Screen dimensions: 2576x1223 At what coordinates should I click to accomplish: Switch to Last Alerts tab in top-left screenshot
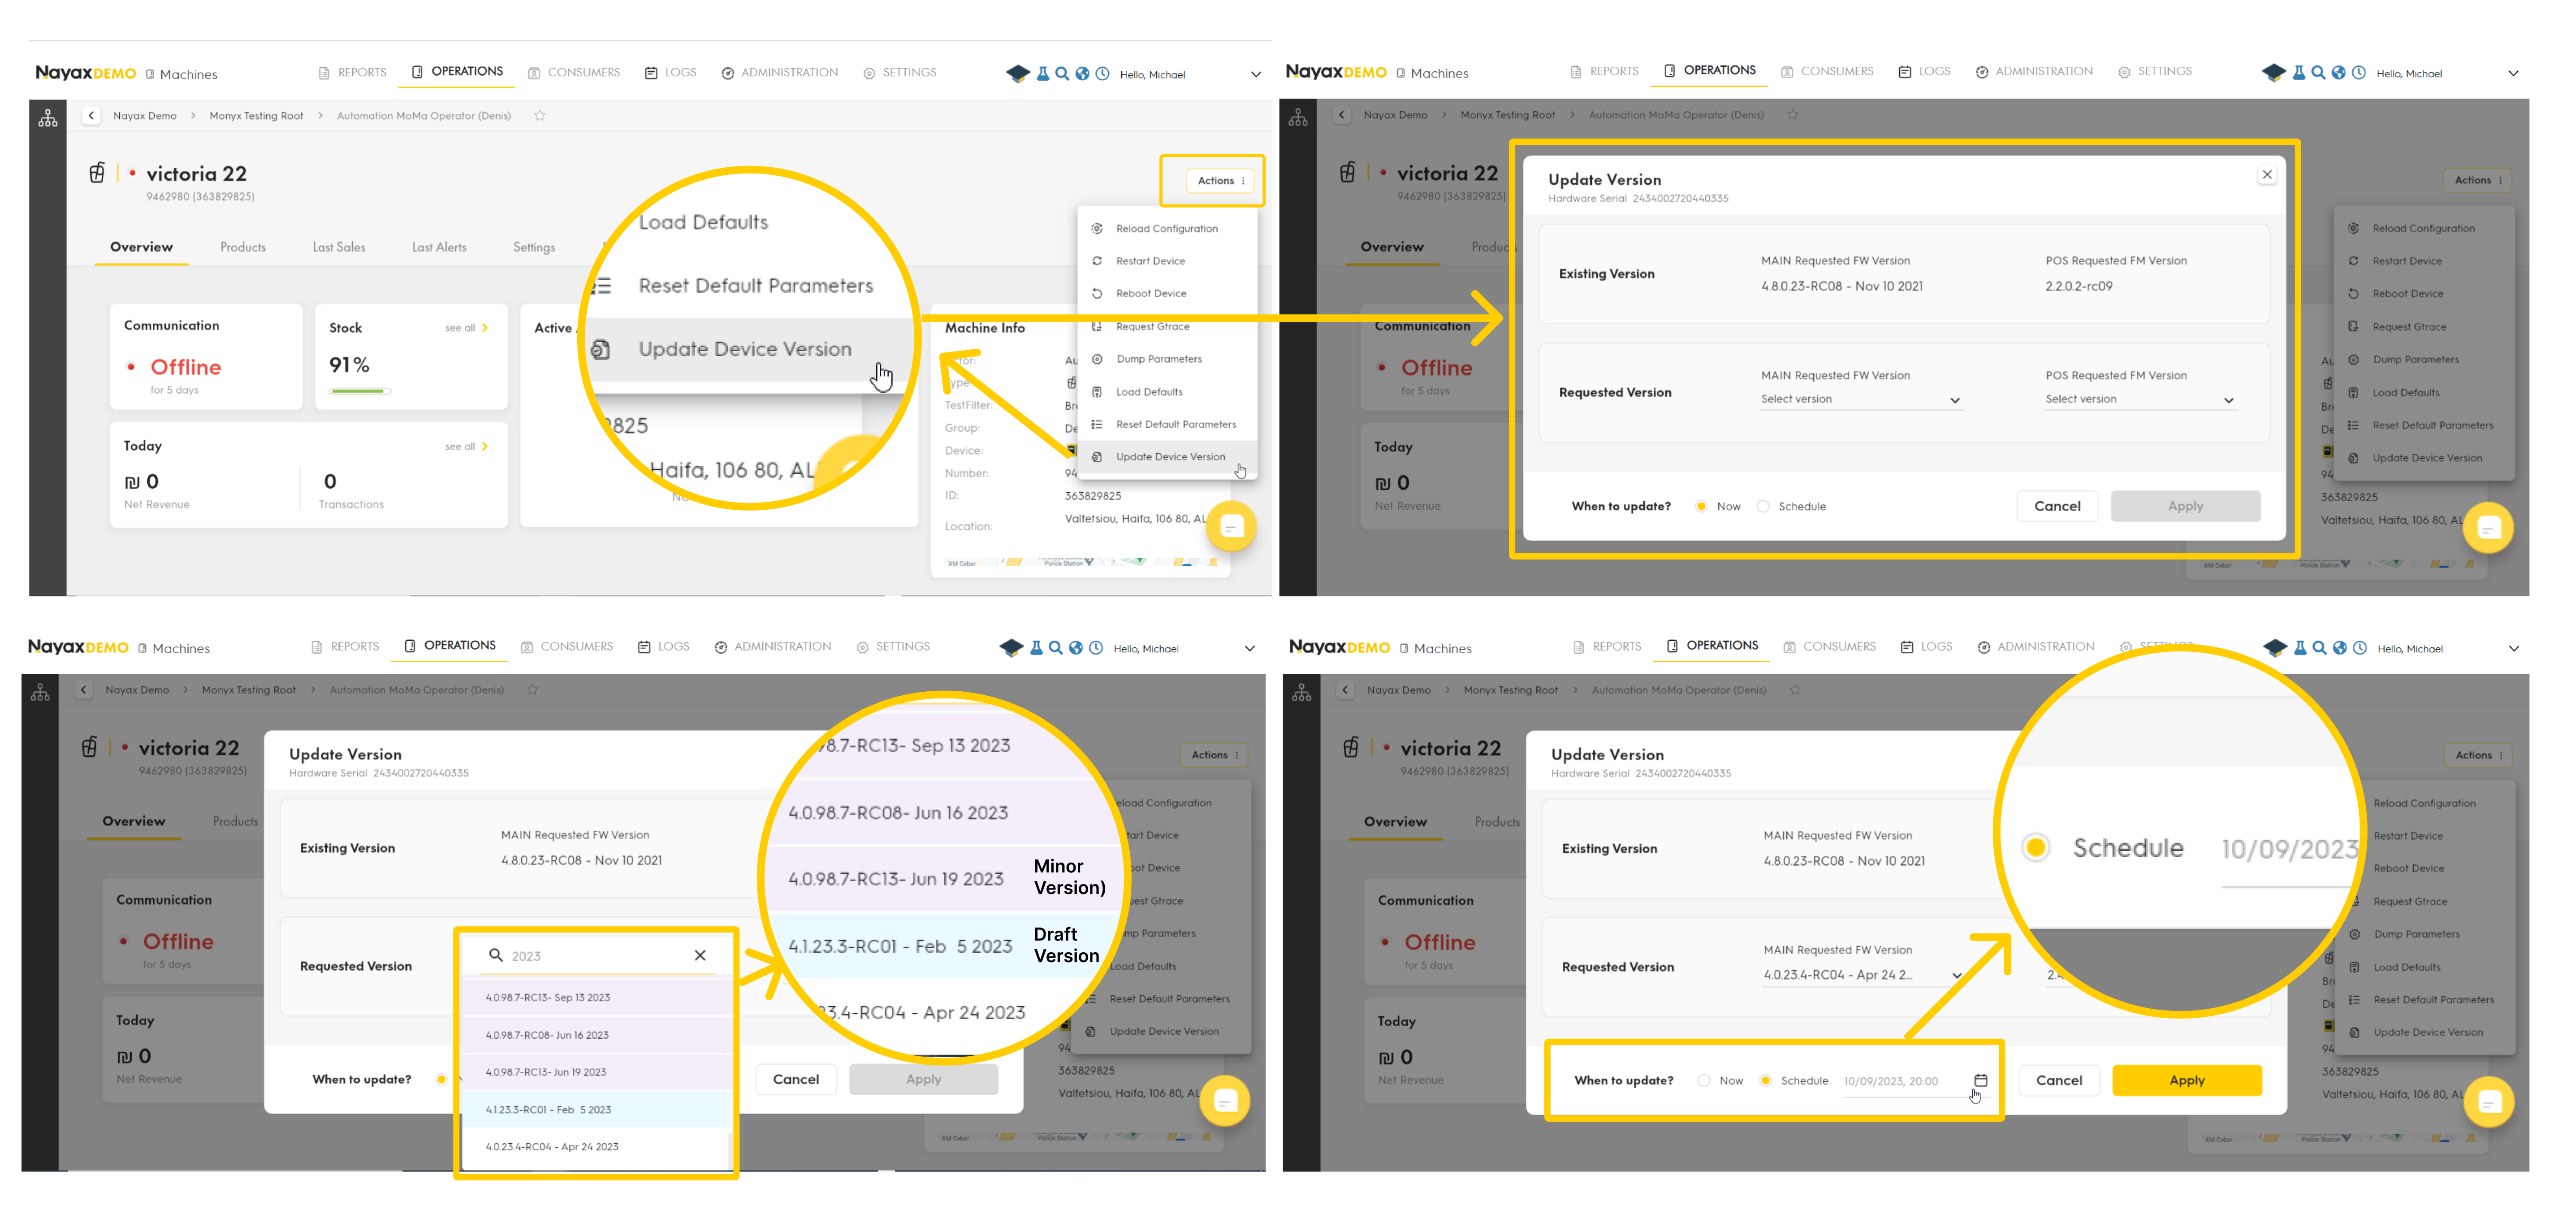(x=439, y=248)
